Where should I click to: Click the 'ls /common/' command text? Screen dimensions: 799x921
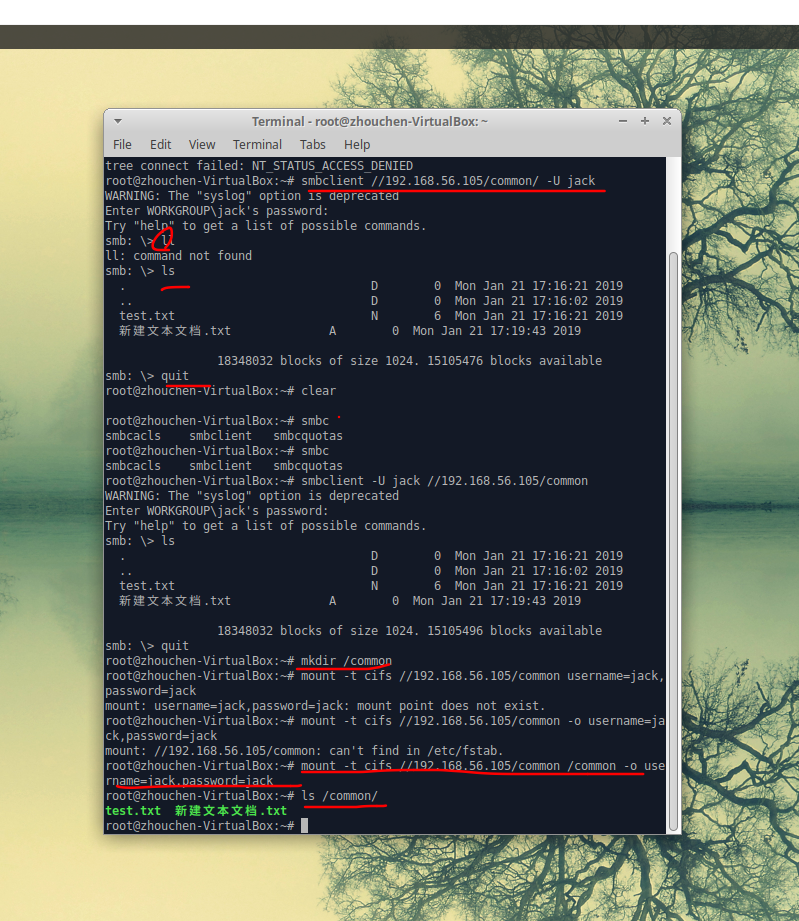pyautogui.click(x=340, y=796)
